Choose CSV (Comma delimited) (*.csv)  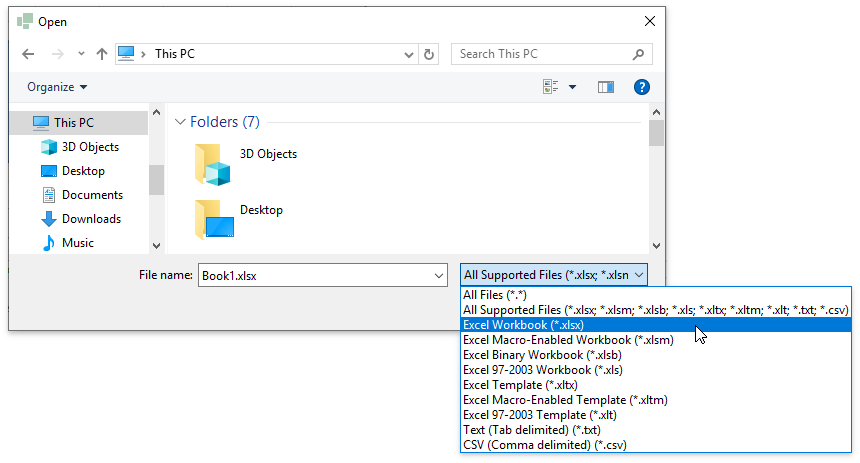click(656, 445)
